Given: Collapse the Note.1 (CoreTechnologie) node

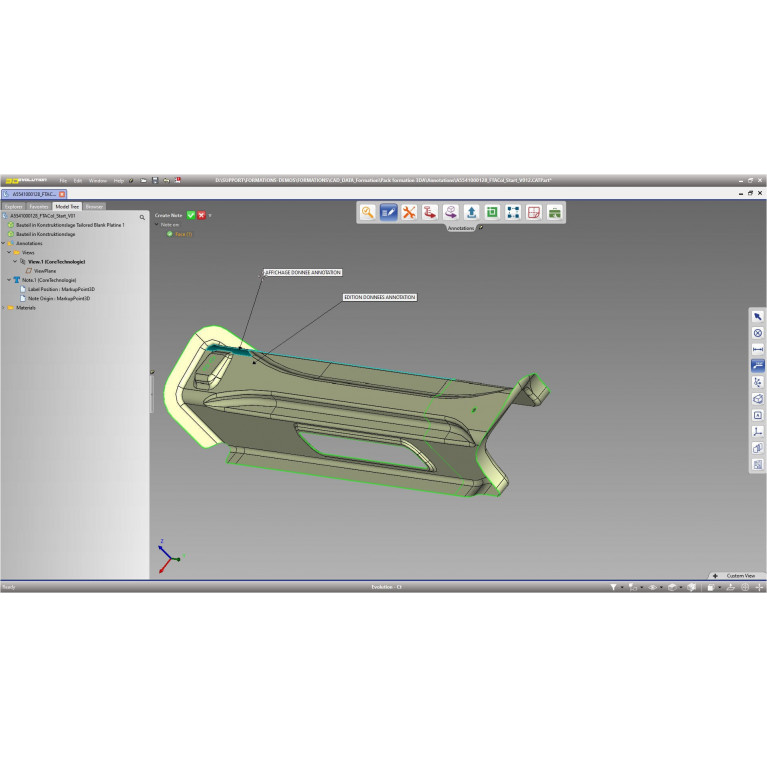Looking at the screenshot, I should (9, 280).
